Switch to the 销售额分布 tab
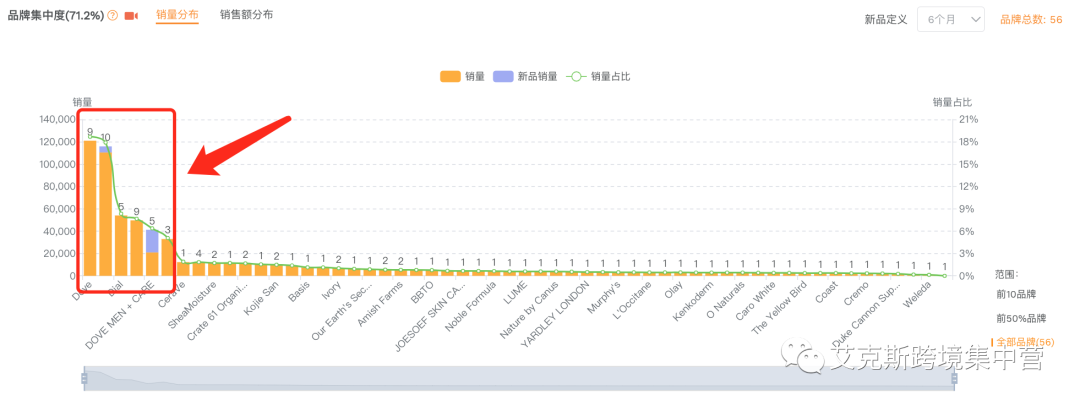This screenshot has height=406, width=1080. (246, 15)
